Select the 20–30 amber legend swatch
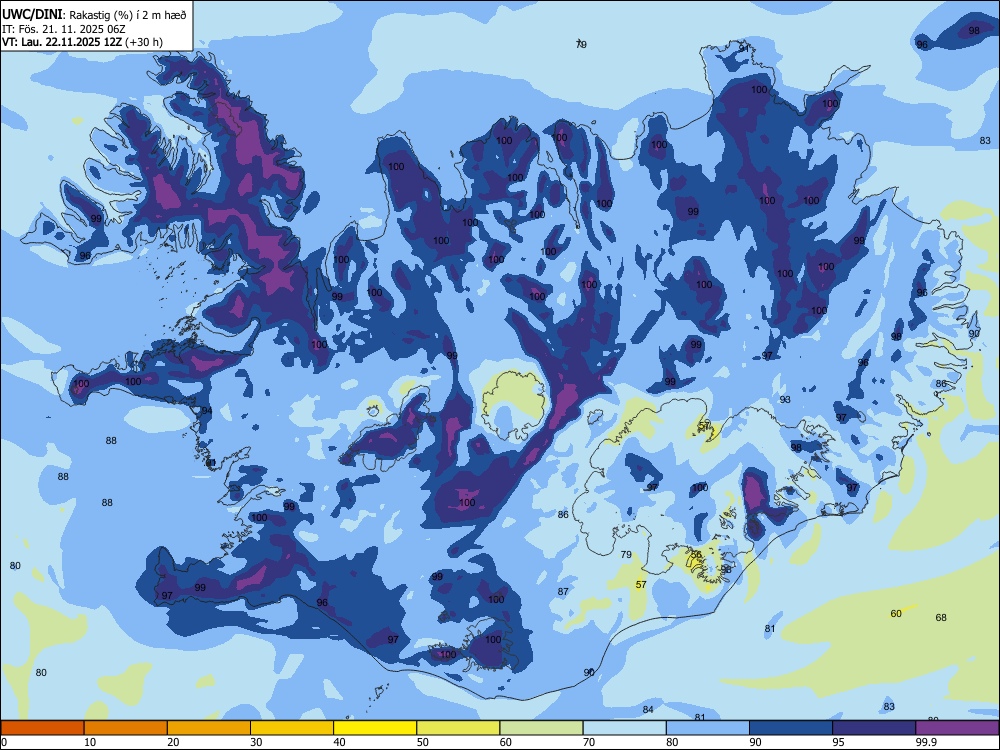This screenshot has width=1000, height=750. (209, 728)
